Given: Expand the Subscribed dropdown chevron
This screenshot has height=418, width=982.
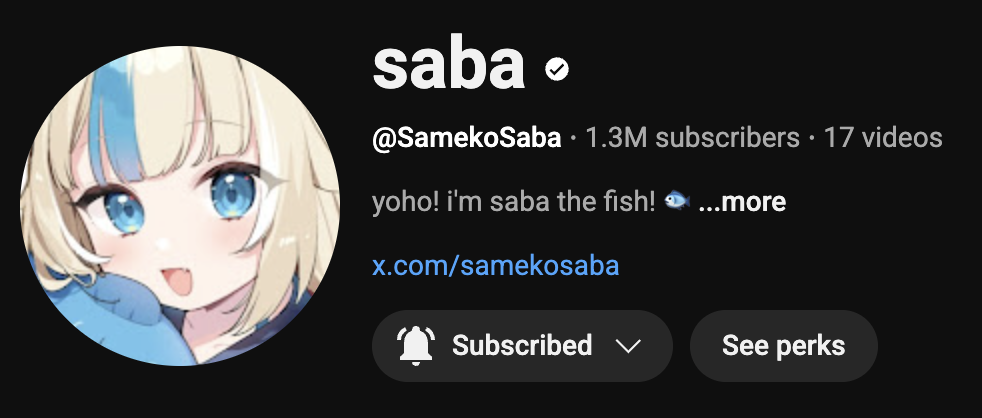Looking at the screenshot, I should coord(628,346).
